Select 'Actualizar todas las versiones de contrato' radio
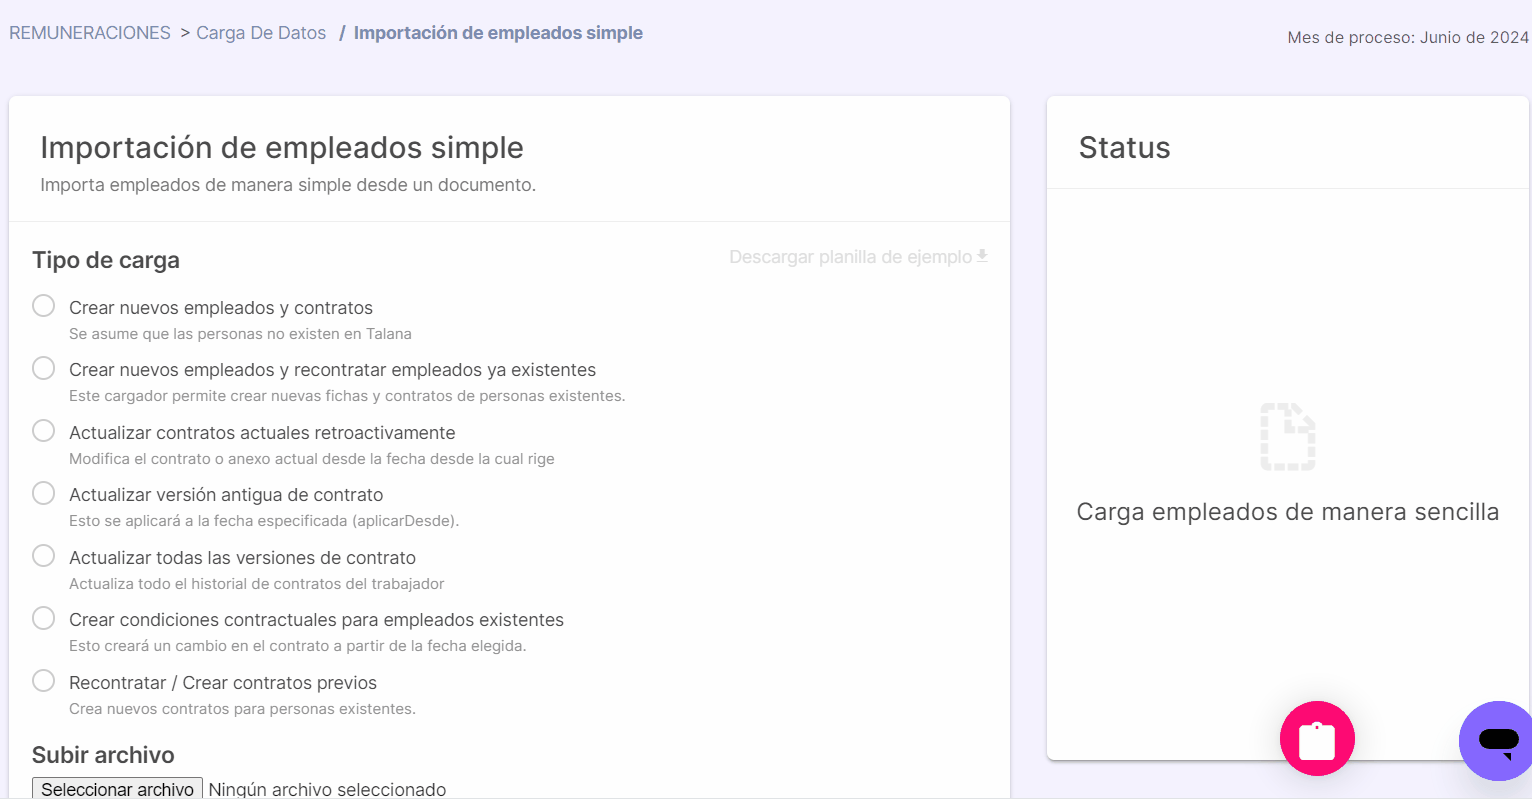The height and width of the screenshot is (799, 1532). (43, 555)
